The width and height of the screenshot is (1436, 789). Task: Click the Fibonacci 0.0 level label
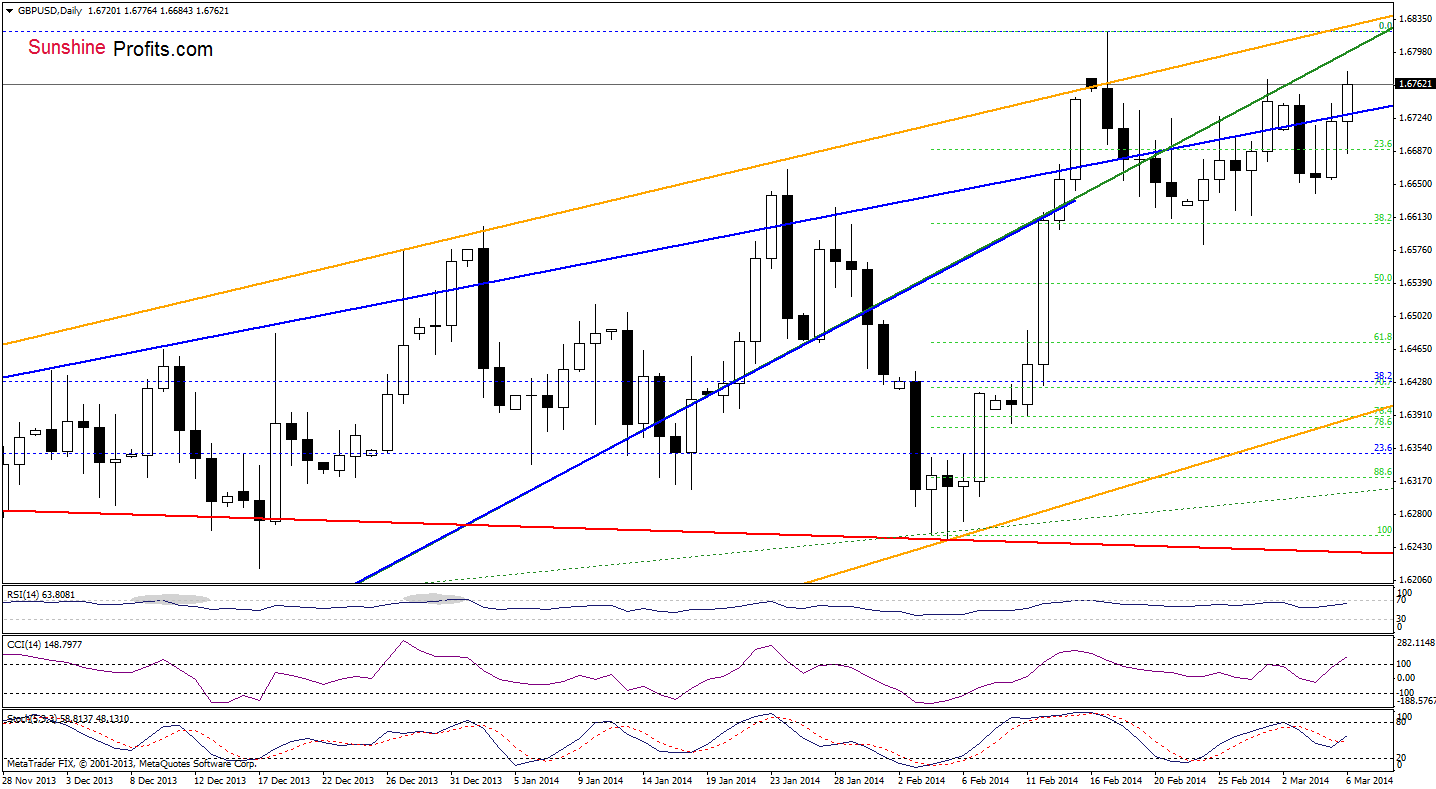pos(1386,26)
